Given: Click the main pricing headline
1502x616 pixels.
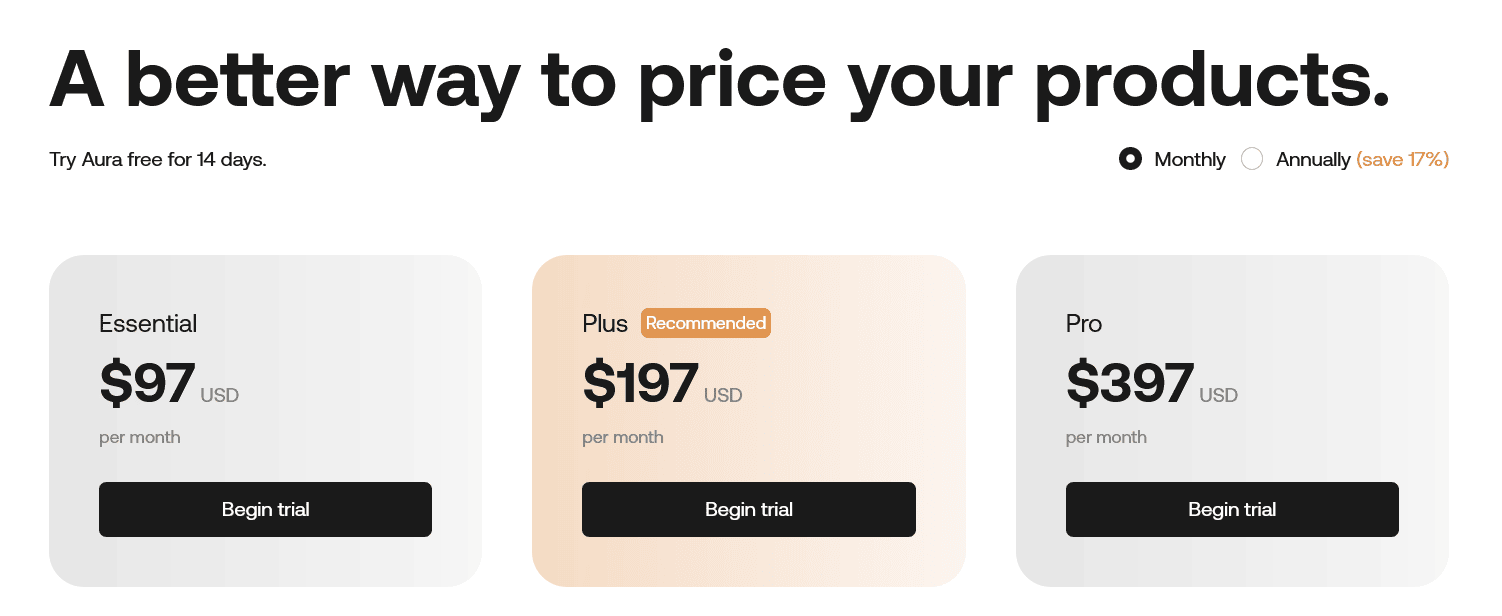Looking at the screenshot, I should tap(719, 80).
